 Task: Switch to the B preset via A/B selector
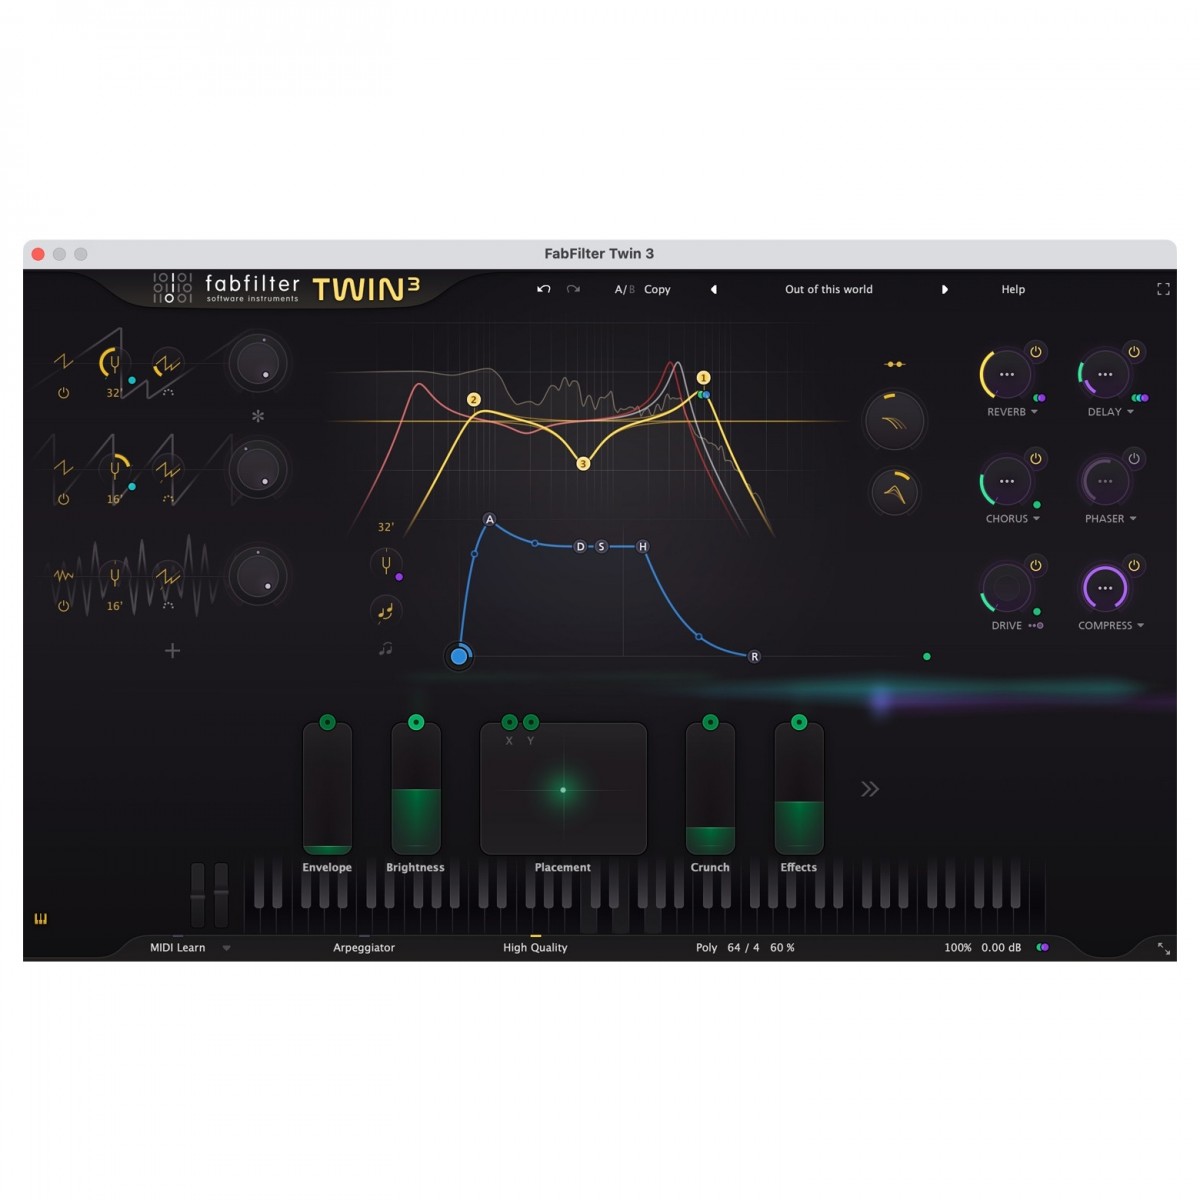pos(631,289)
